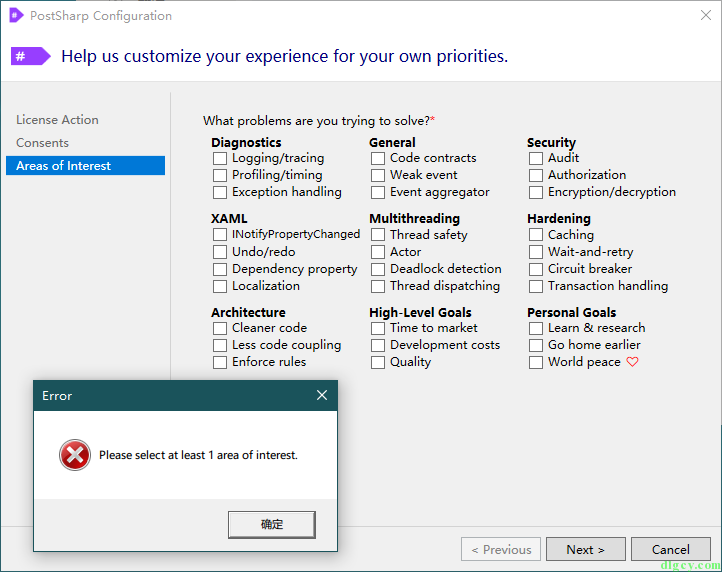Enable Profiling/timing option
722x572 pixels.
(220, 175)
